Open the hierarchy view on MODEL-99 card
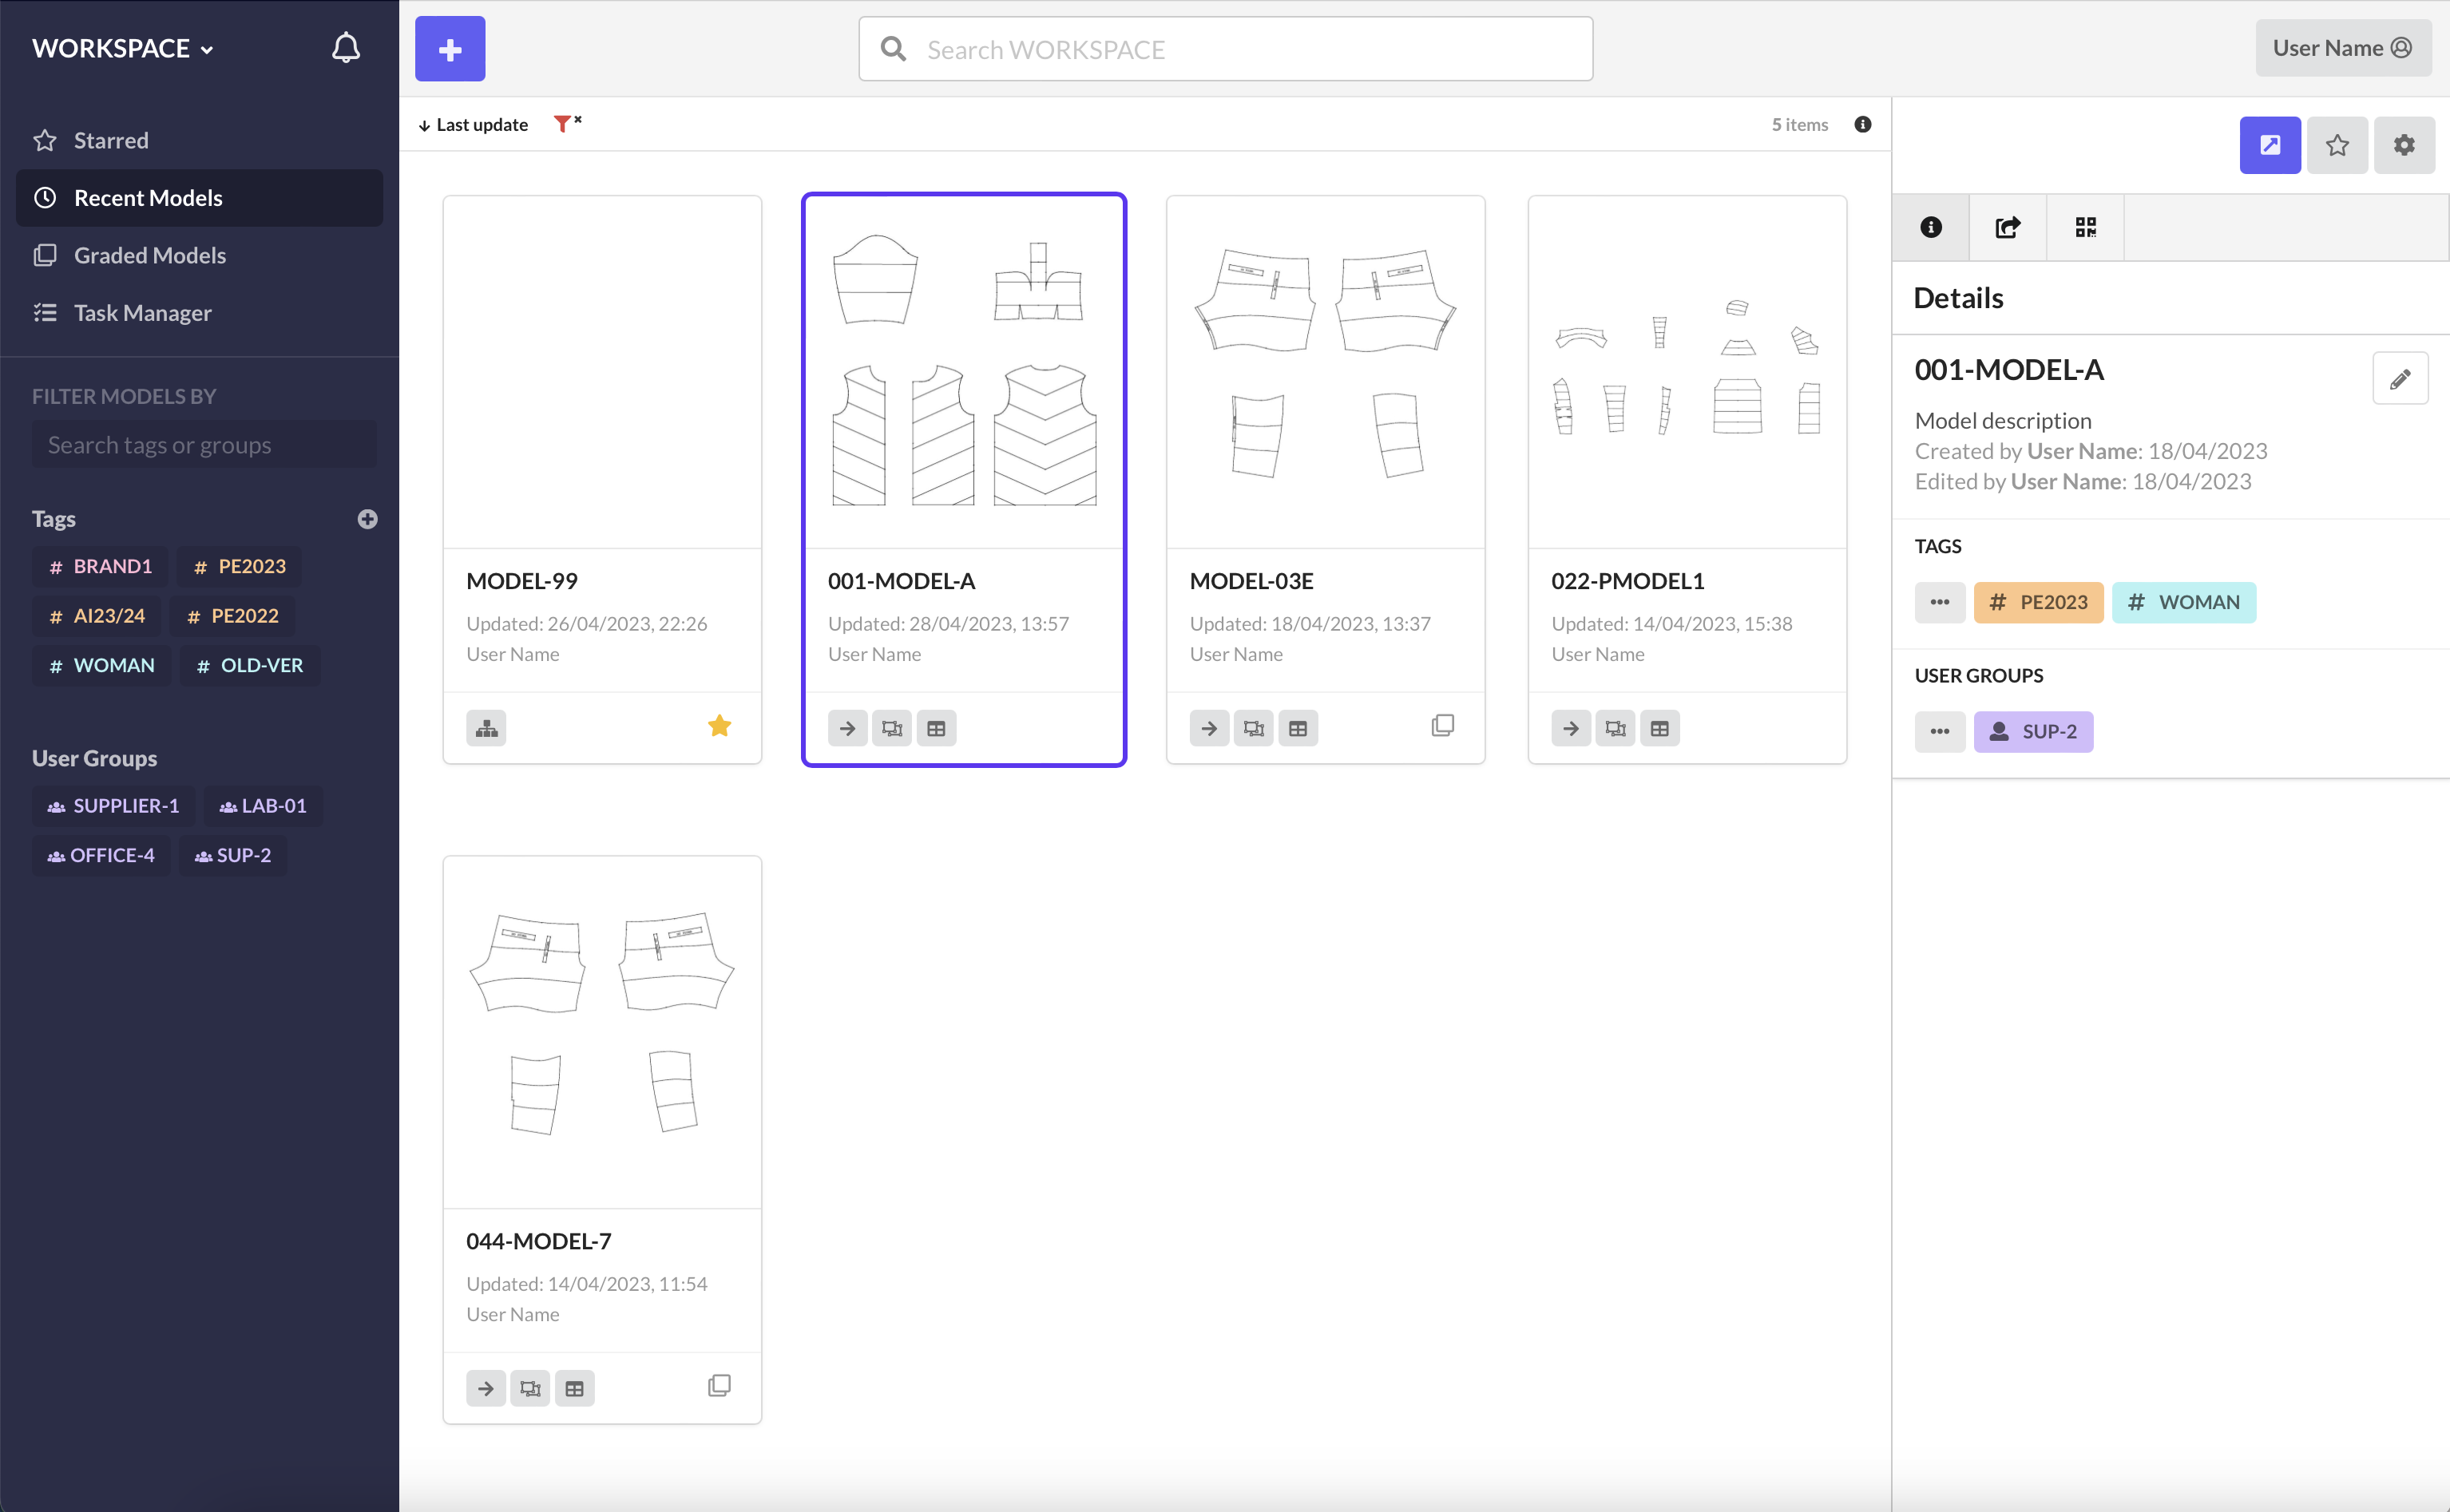 486,728
